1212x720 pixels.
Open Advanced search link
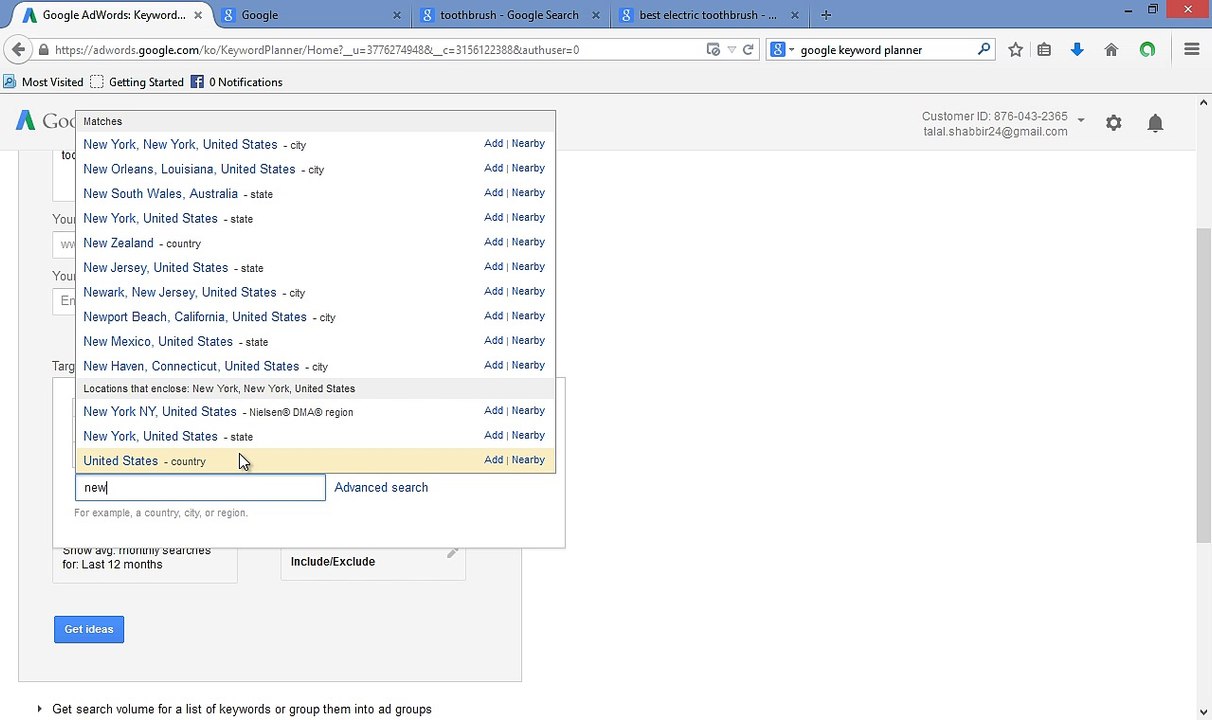381,487
